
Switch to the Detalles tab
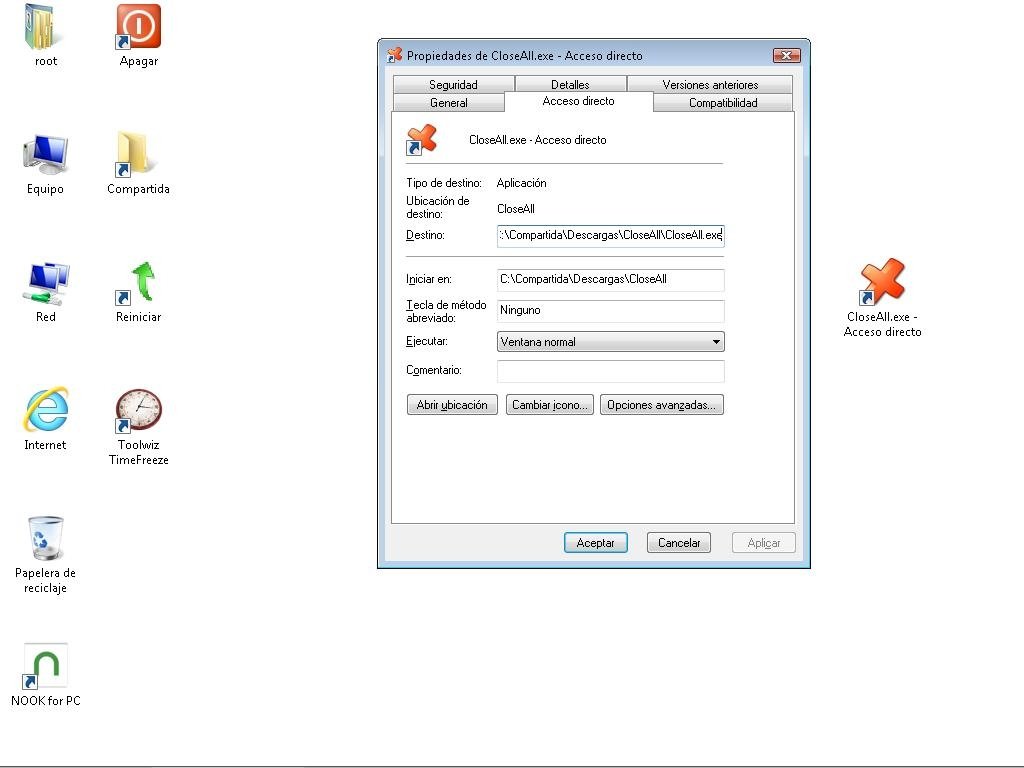(570, 84)
